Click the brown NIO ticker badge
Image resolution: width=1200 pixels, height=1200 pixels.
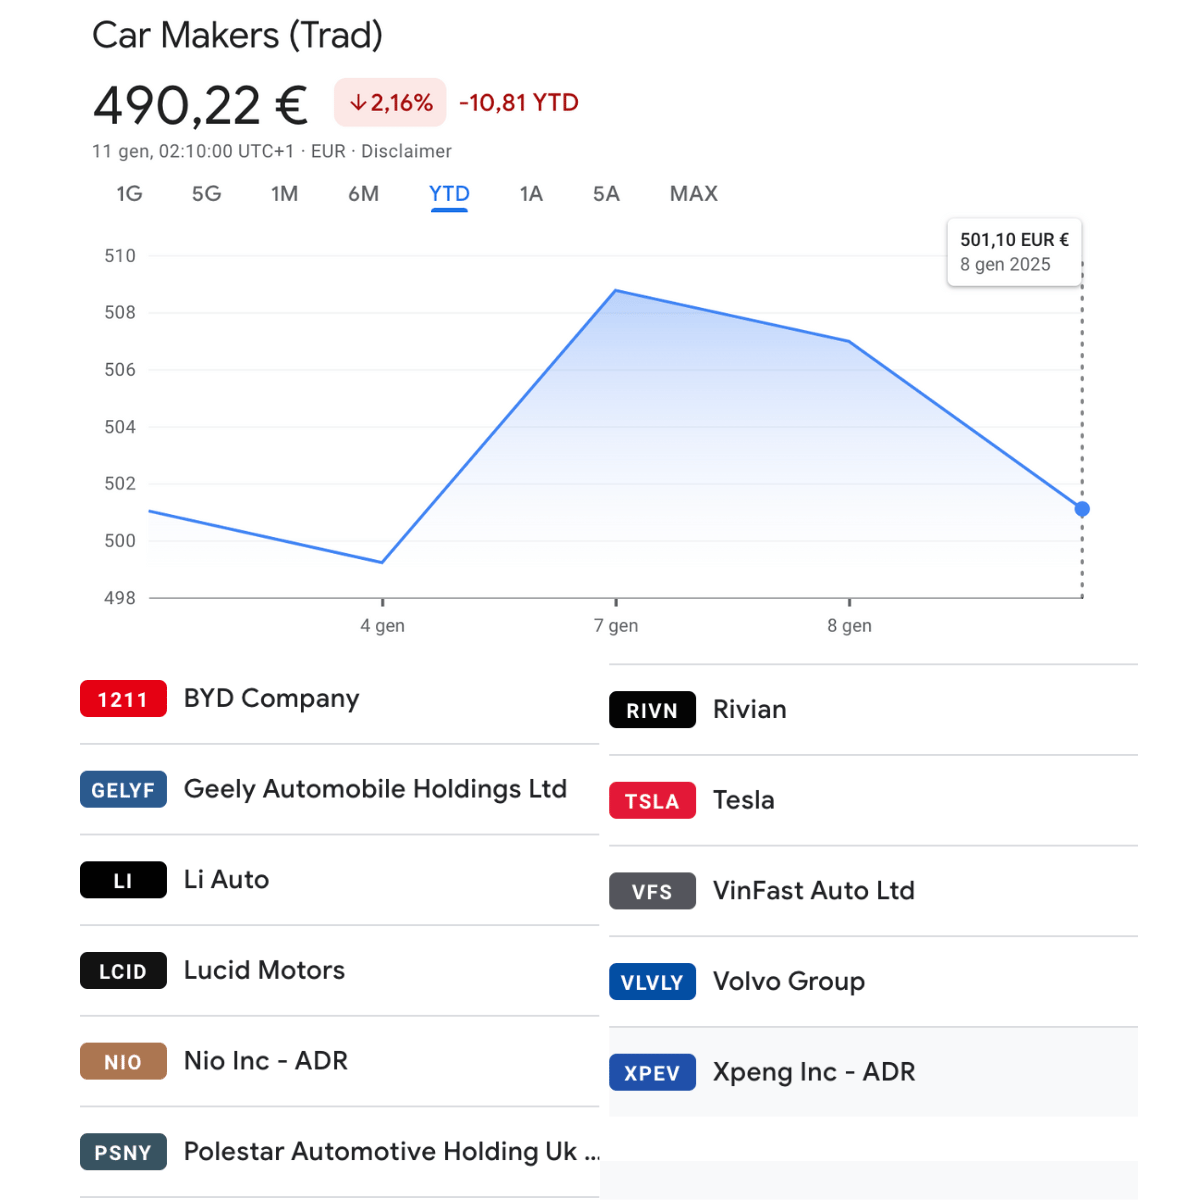point(123,1062)
